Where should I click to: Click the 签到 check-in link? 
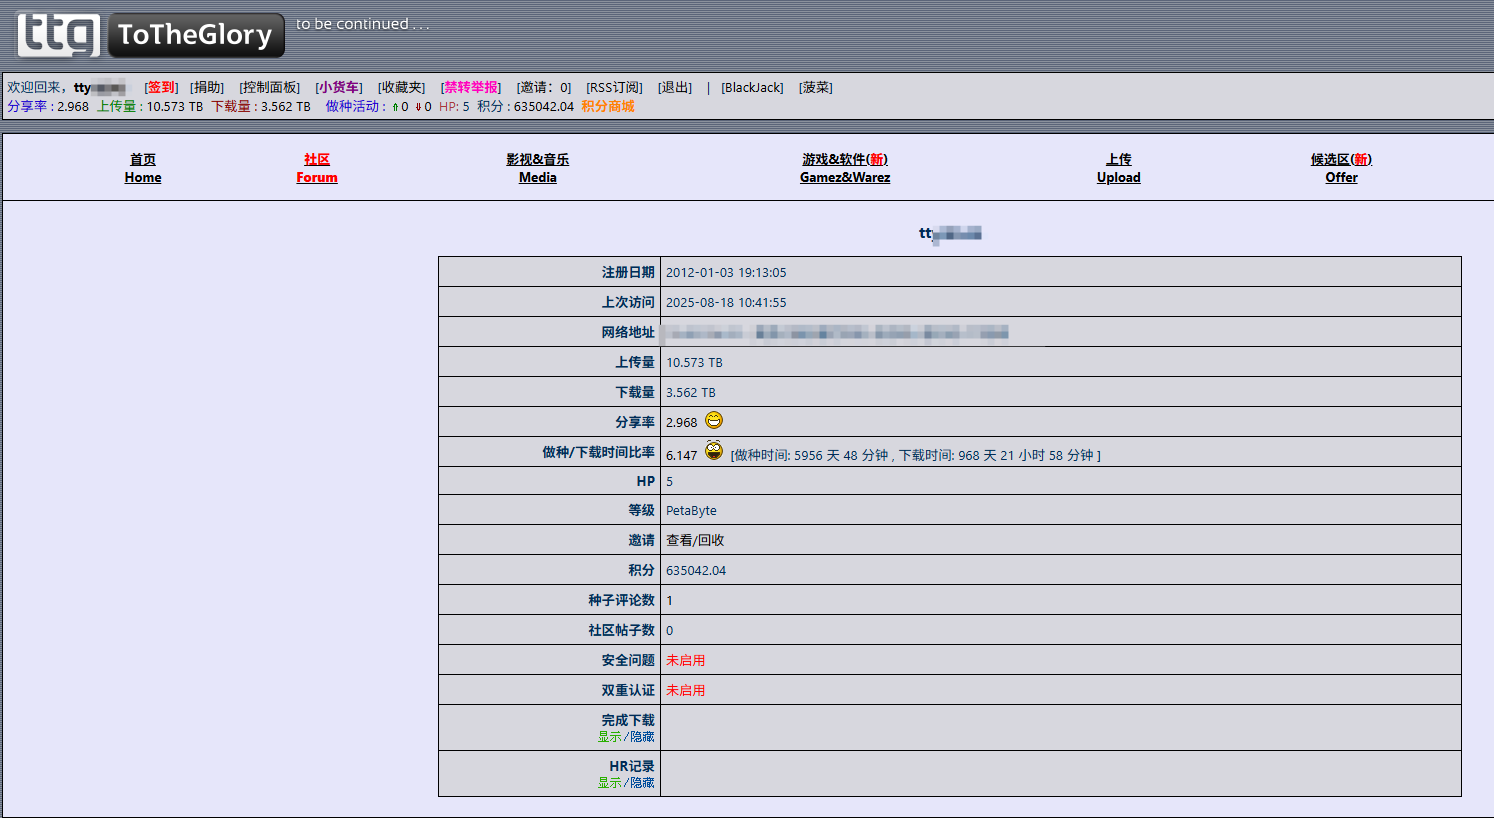click(161, 88)
